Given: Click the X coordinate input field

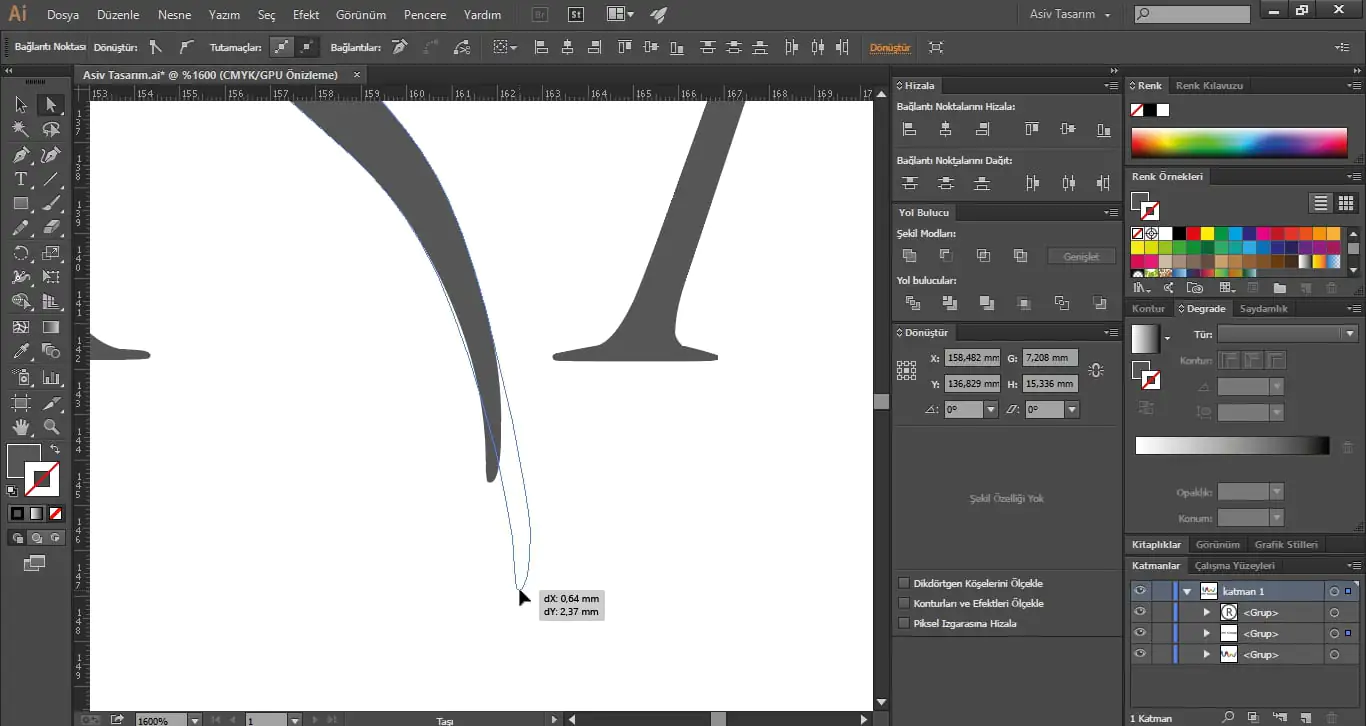Looking at the screenshot, I should (x=973, y=358).
